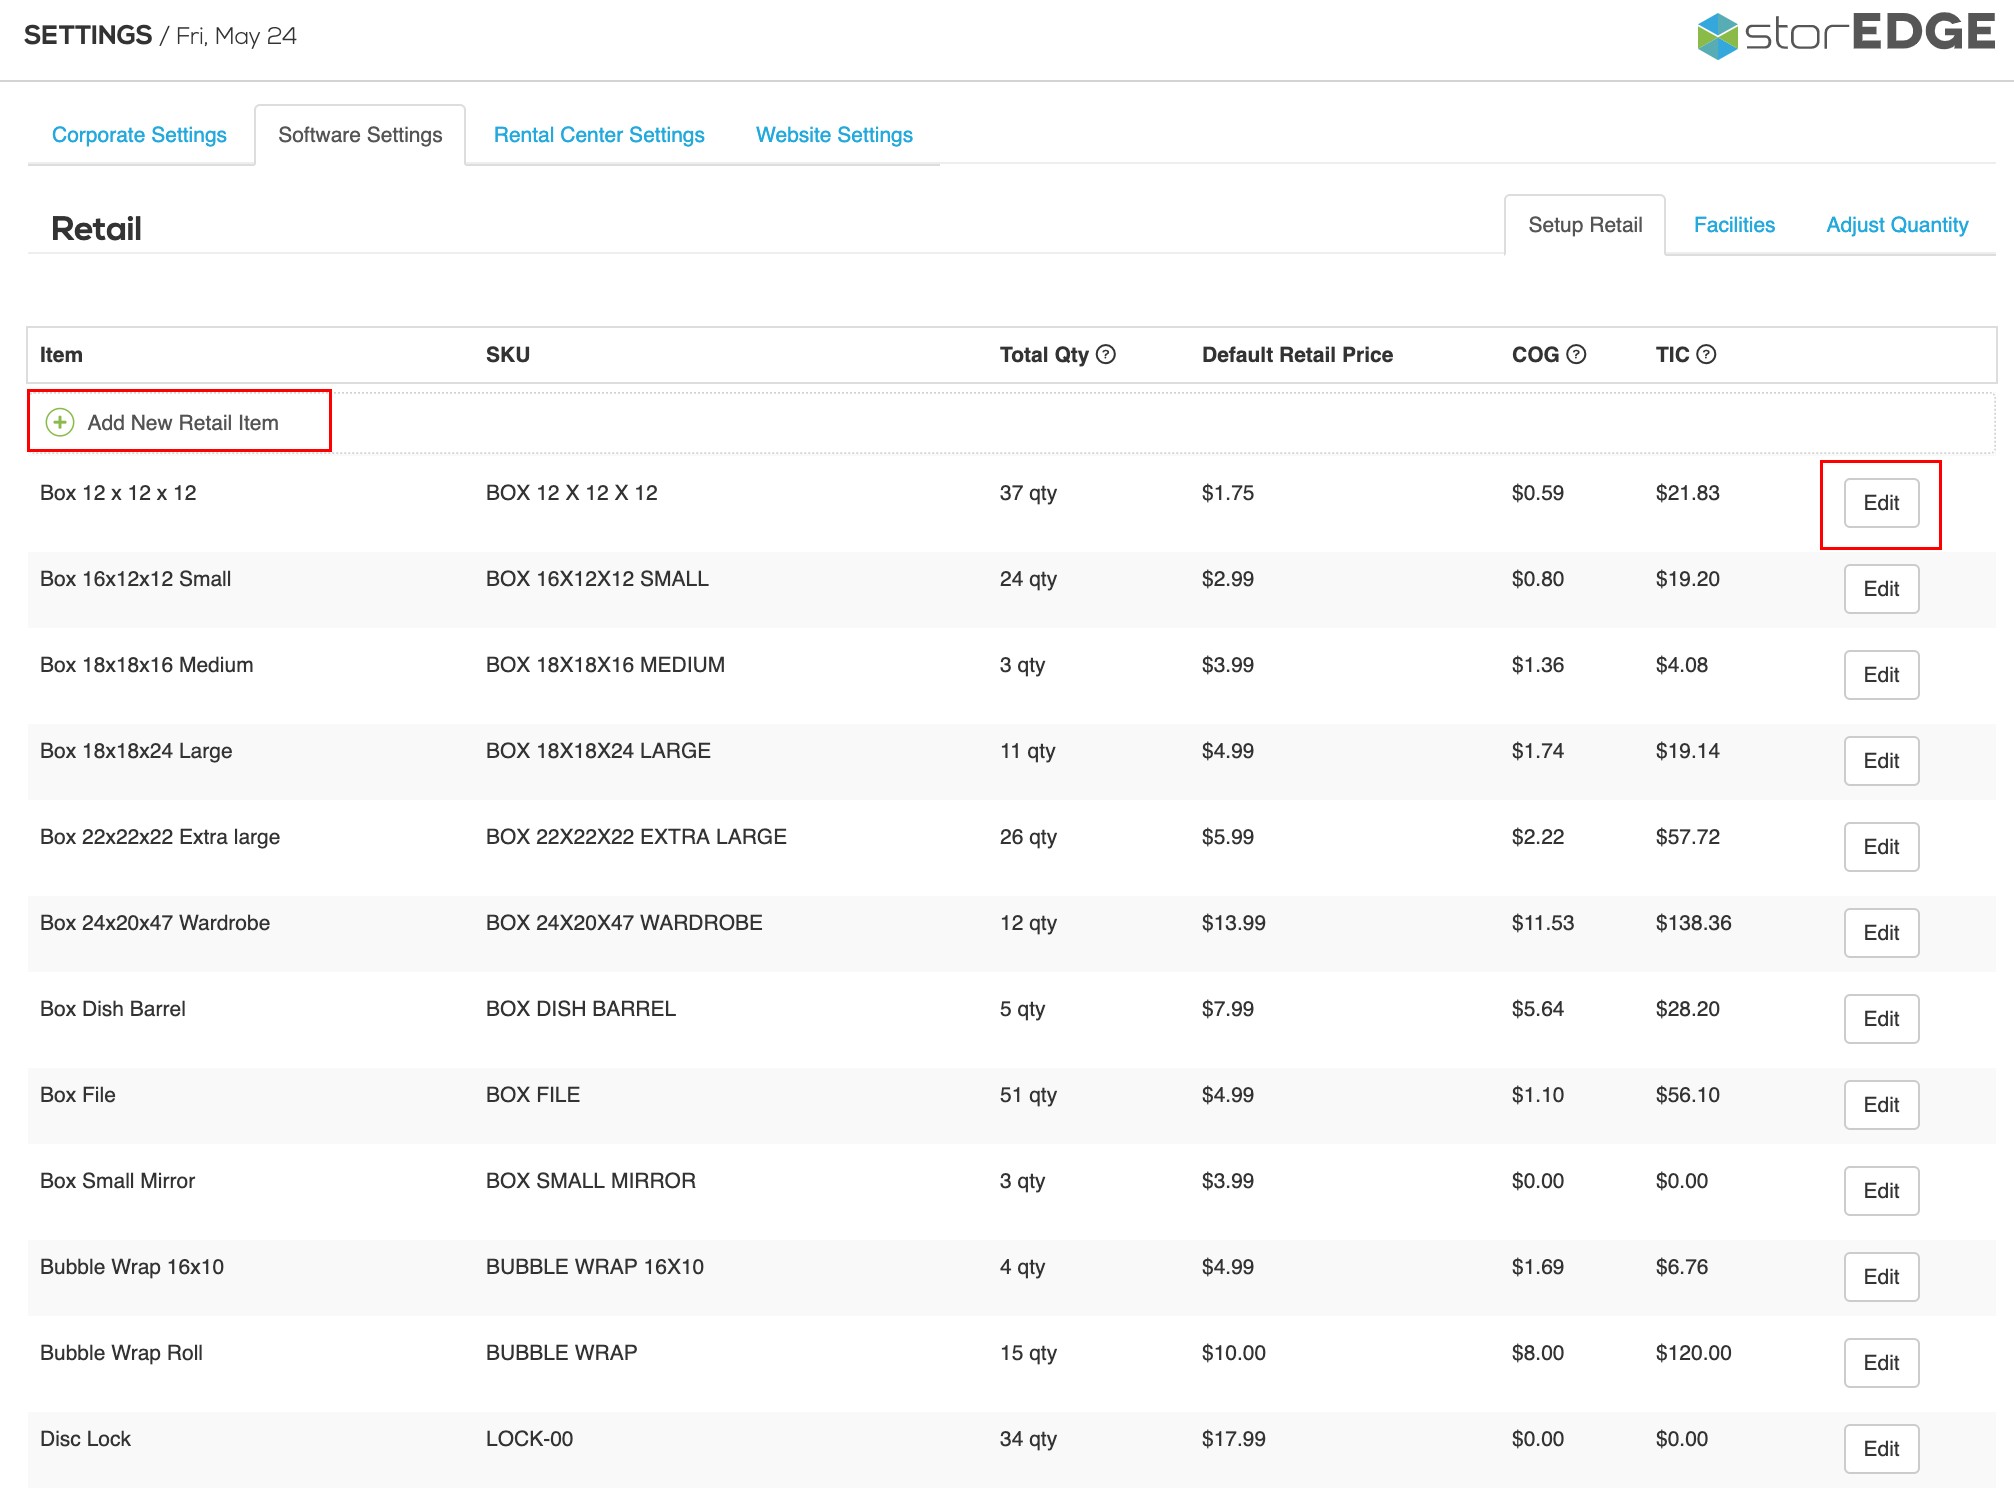Click the storEDGE logo
The width and height of the screenshot is (2014, 1488).
1846,34
